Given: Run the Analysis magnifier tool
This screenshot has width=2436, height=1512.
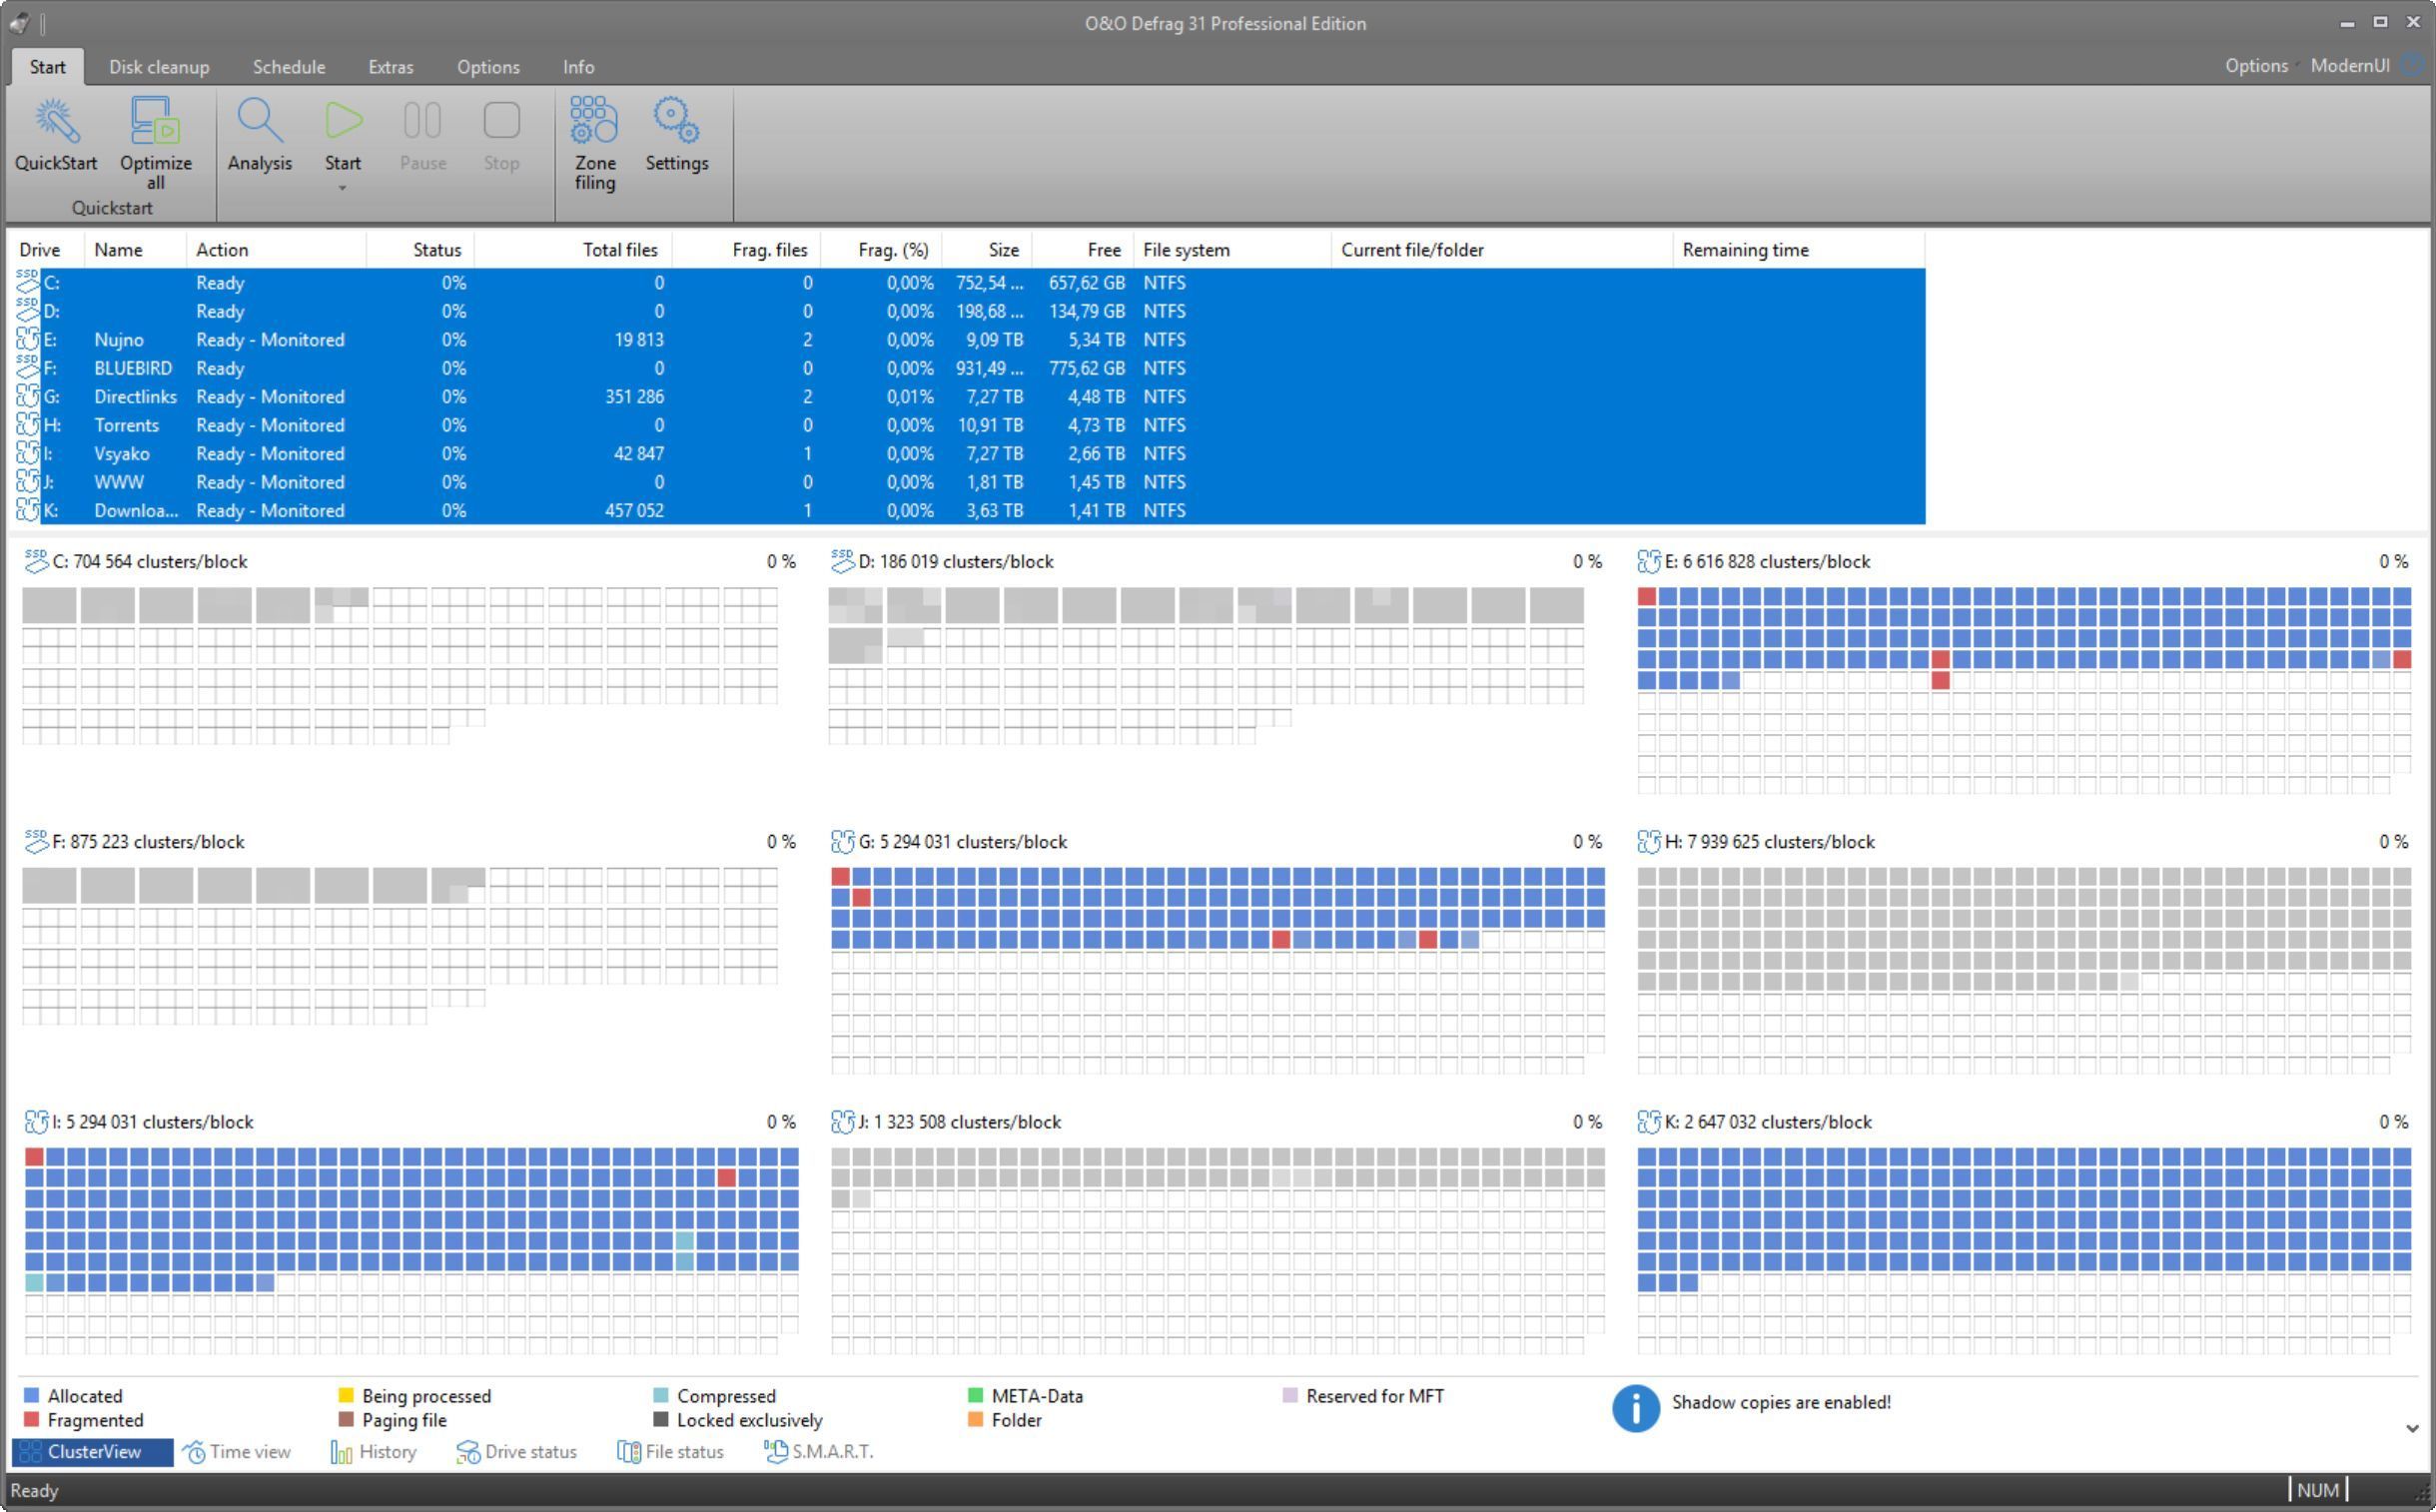Looking at the screenshot, I should [259, 121].
